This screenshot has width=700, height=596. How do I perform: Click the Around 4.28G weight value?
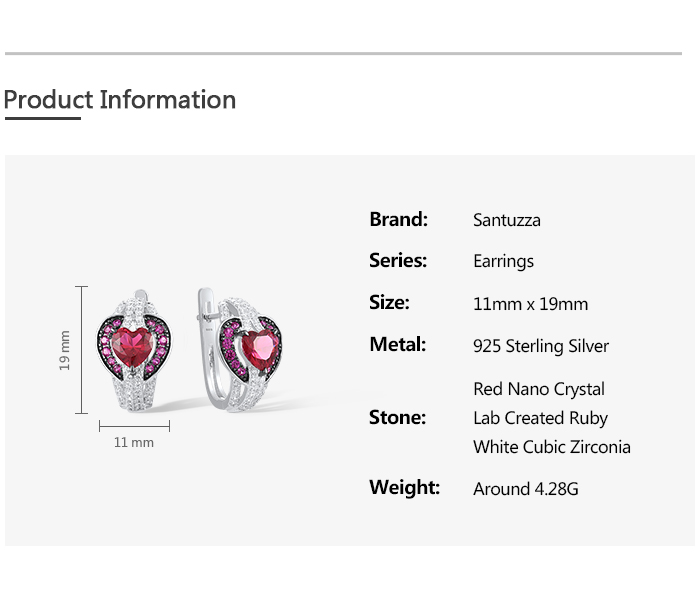[x=526, y=489]
